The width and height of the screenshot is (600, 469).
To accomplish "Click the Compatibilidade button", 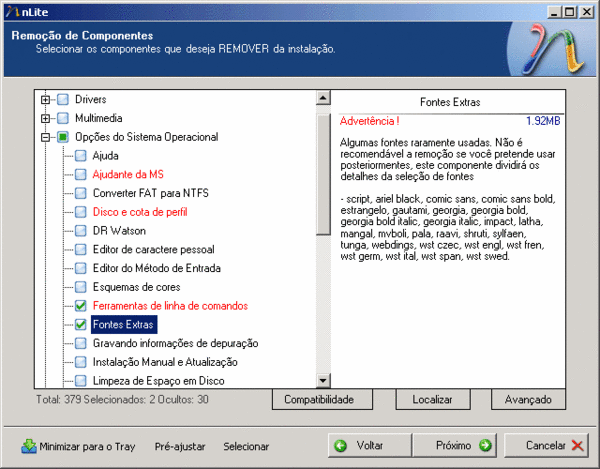I will coord(322,399).
